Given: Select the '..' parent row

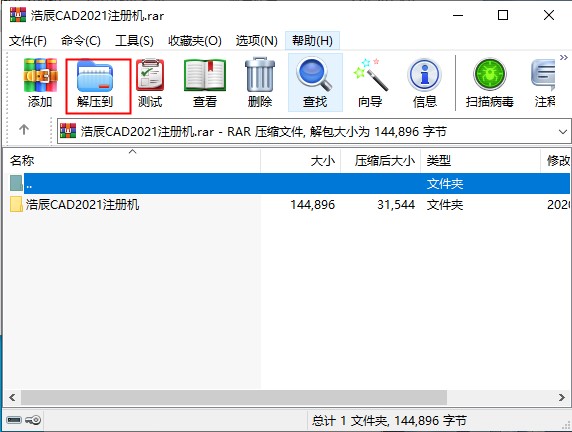Looking at the screenshot, I should tap(290, 183).
